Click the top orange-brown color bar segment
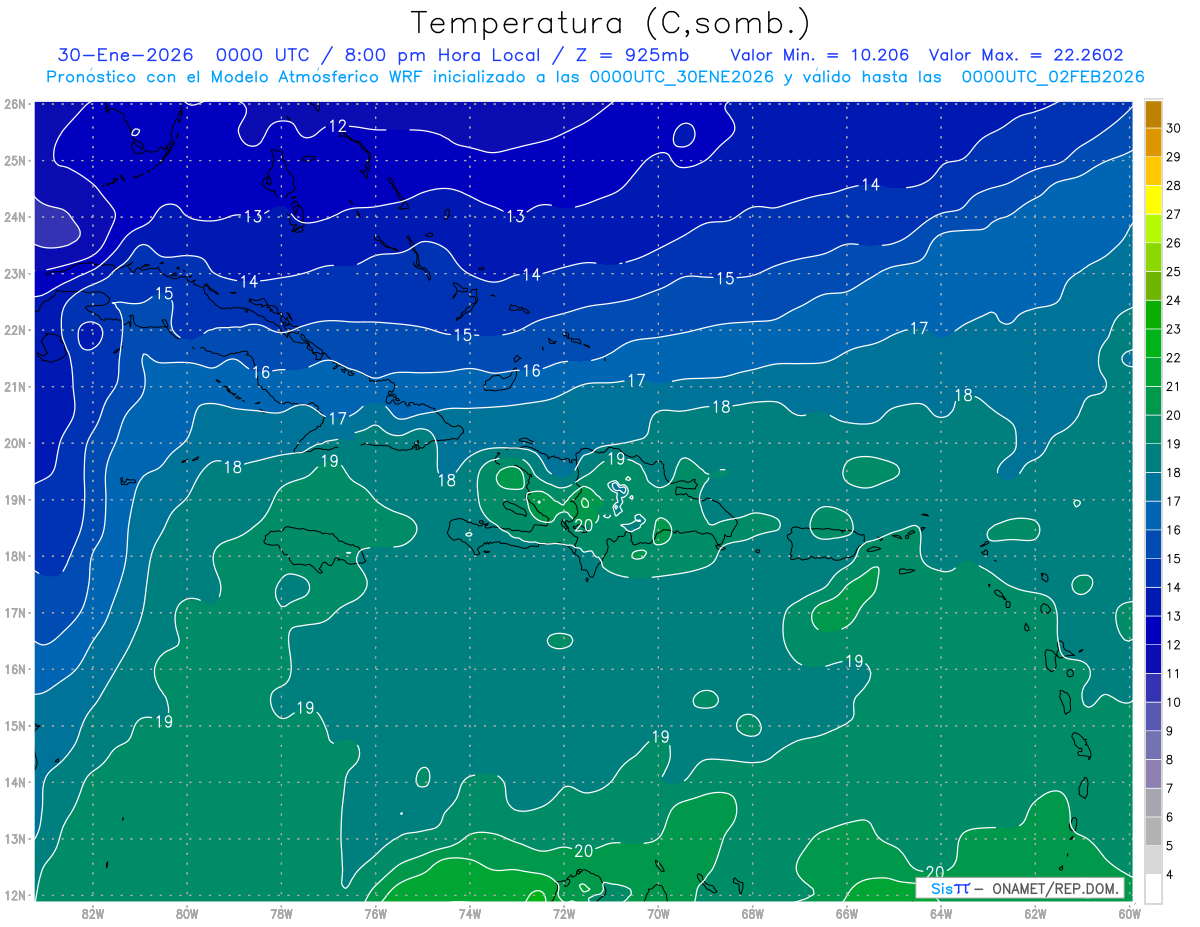The height and width of the screenshot is (927, 1200). (1153, 113)
